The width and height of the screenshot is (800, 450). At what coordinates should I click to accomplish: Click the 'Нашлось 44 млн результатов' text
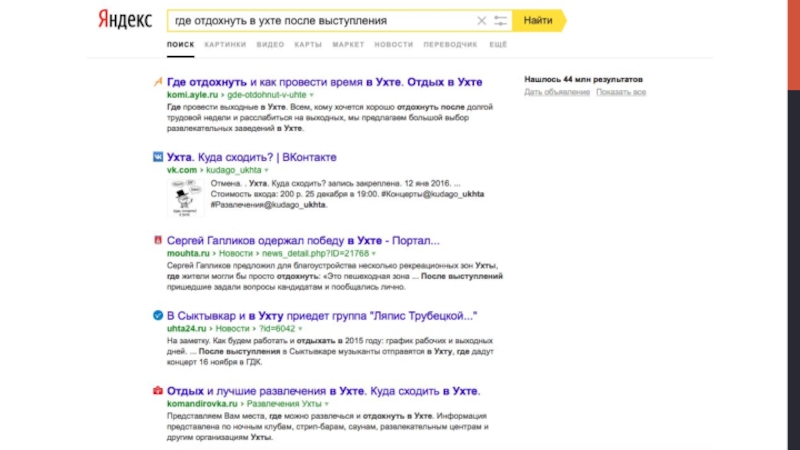coord(583,80)
